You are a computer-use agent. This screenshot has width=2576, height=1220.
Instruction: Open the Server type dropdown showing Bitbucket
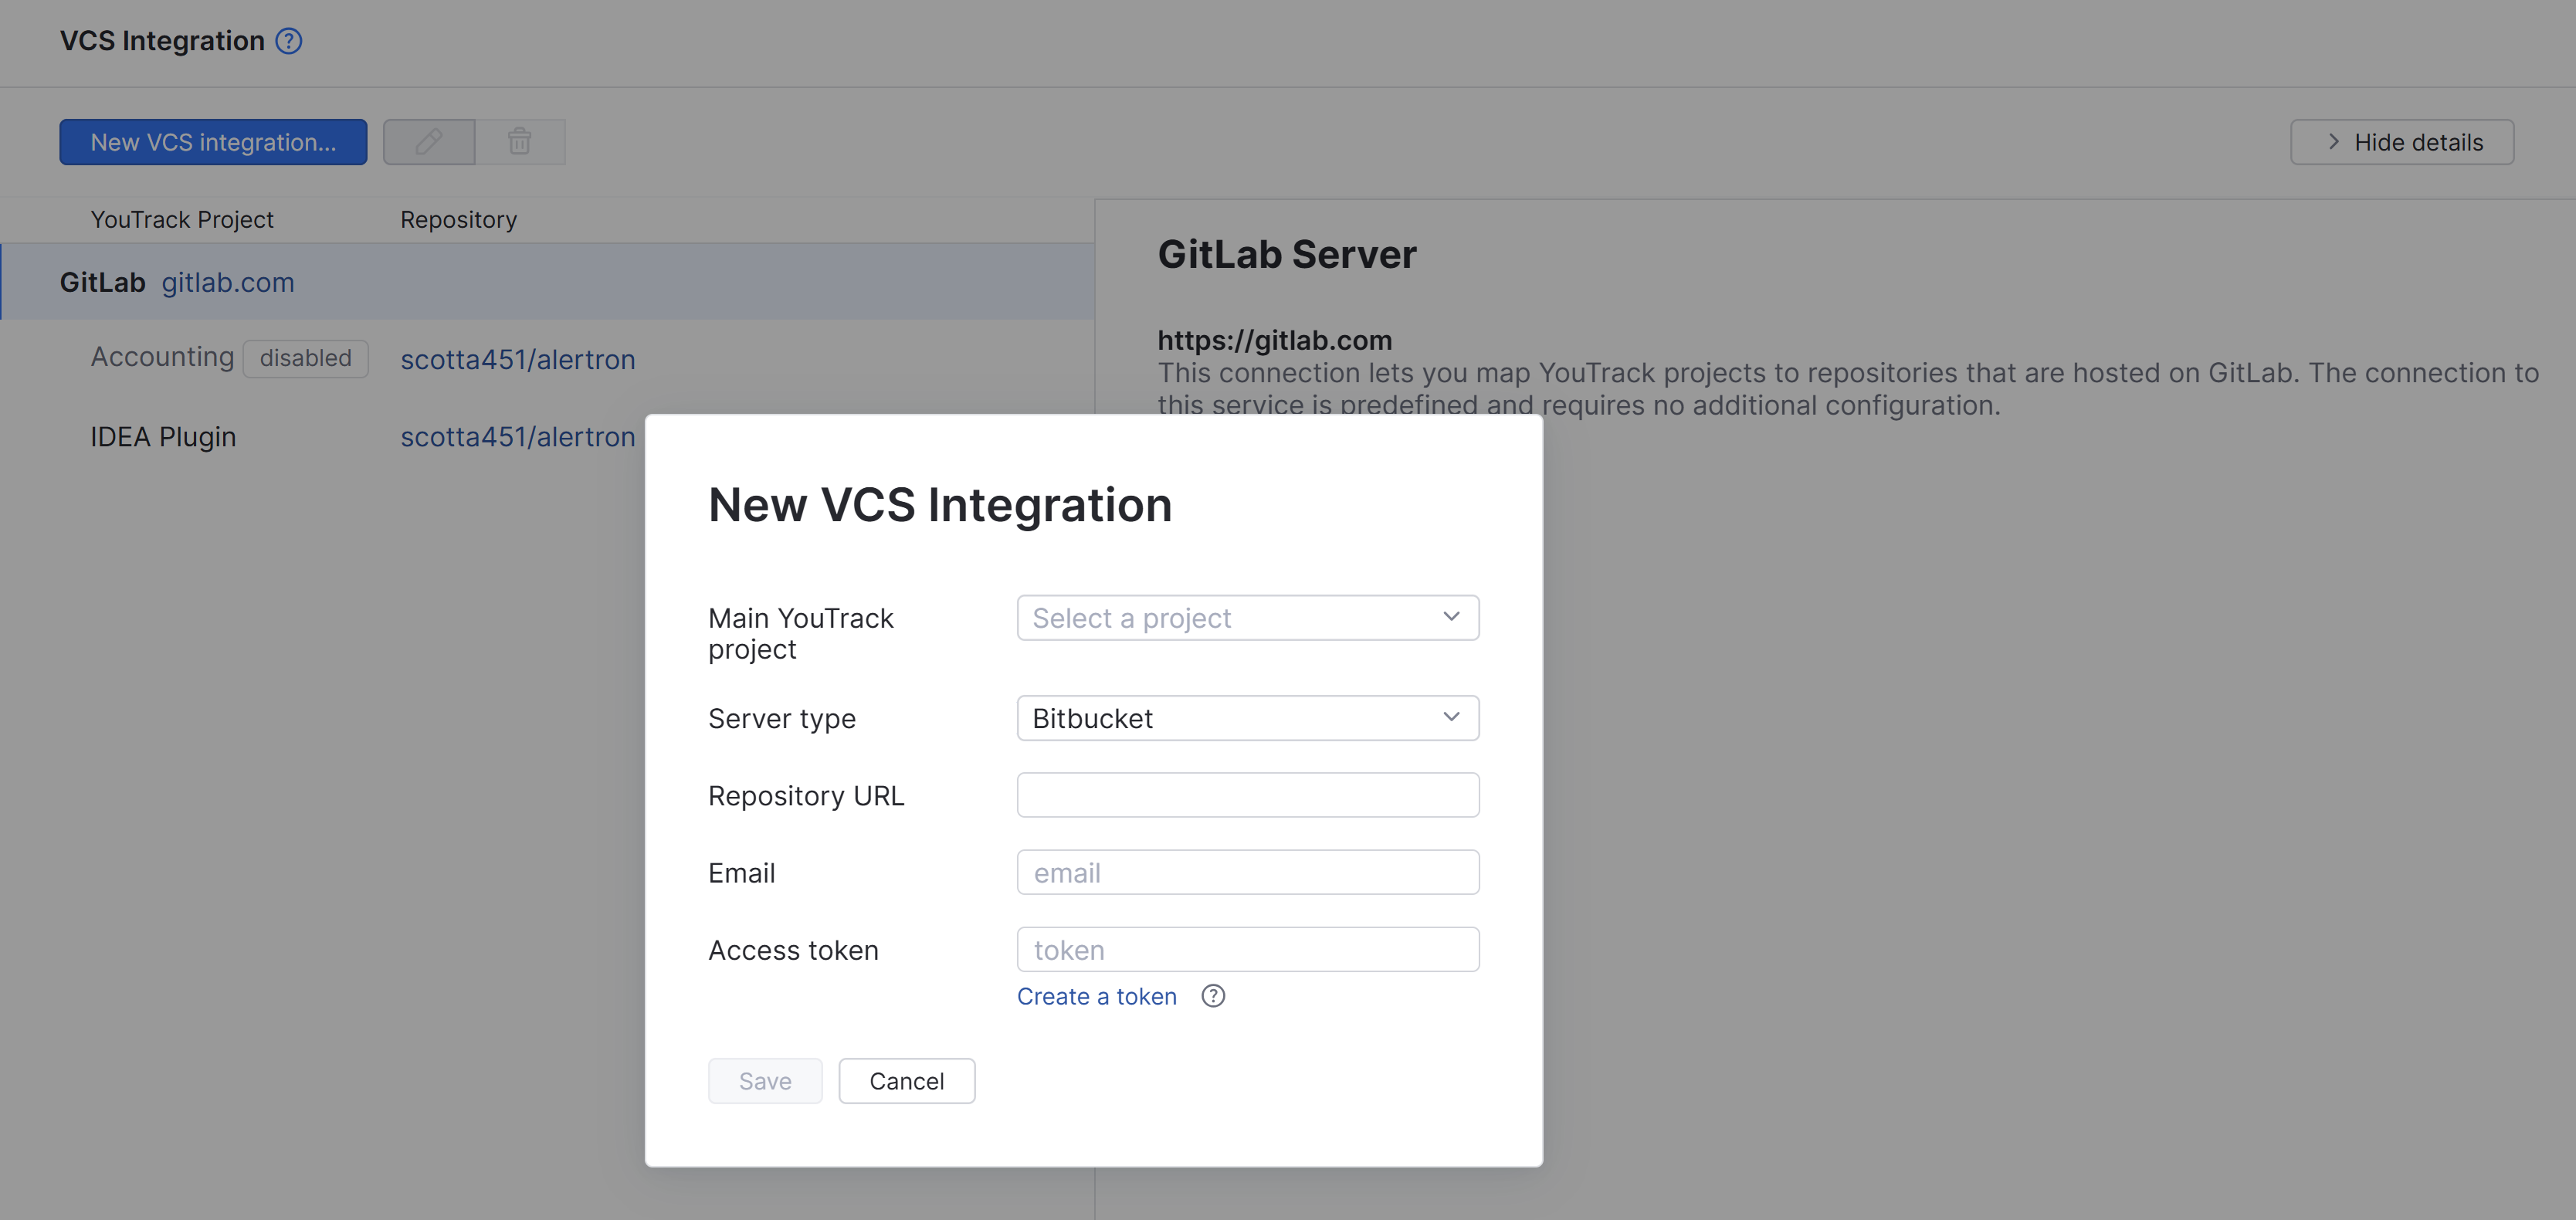coord(1246,717)
